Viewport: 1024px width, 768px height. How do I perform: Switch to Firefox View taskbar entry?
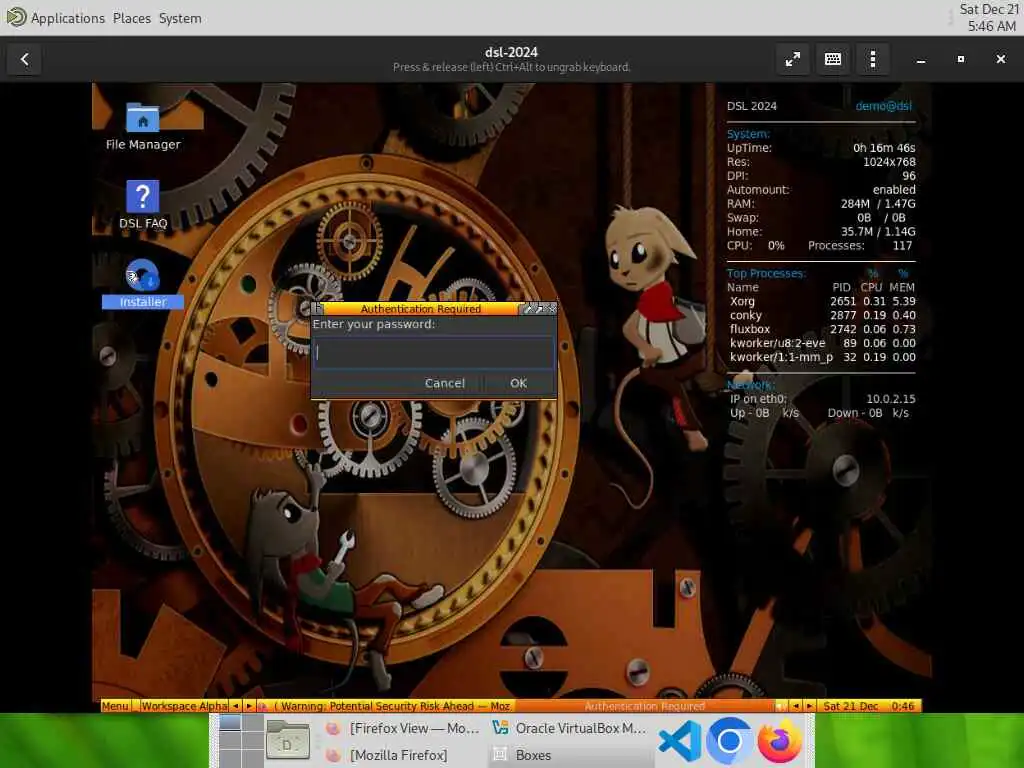pos(403,728)
